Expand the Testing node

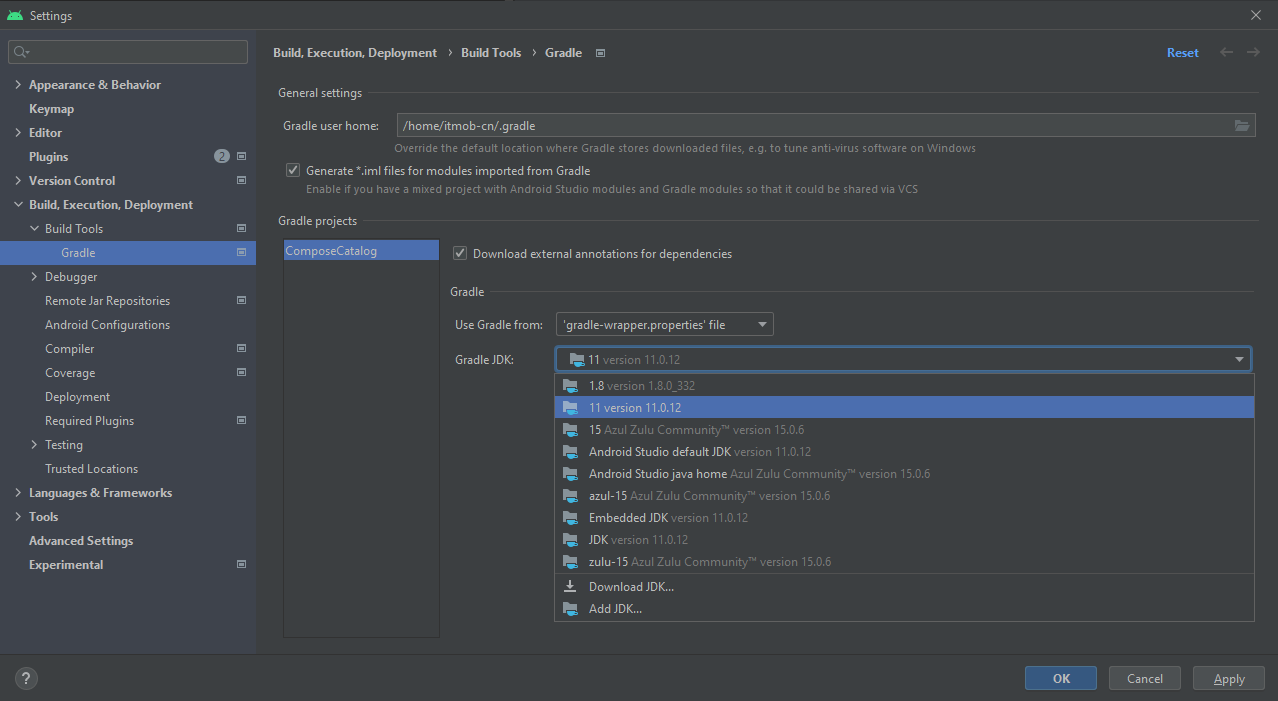[x=34, y=445]
